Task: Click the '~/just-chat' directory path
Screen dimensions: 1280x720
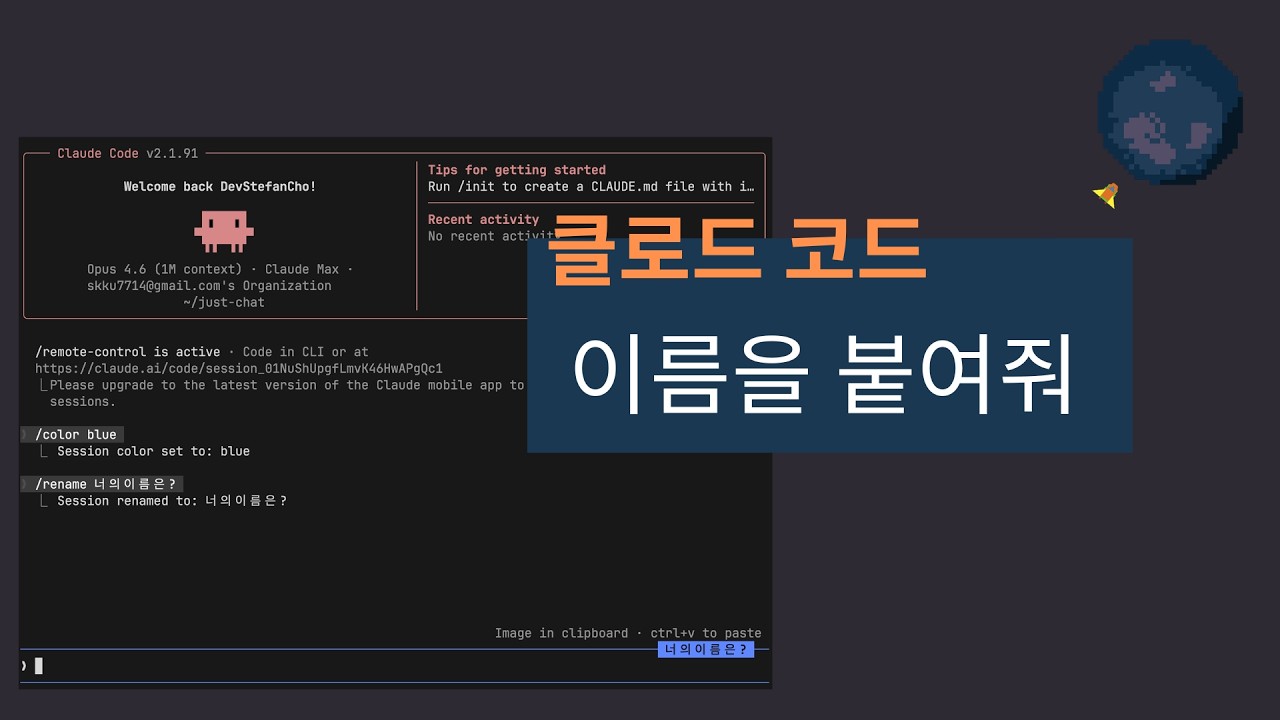Action: coord(224,302)
